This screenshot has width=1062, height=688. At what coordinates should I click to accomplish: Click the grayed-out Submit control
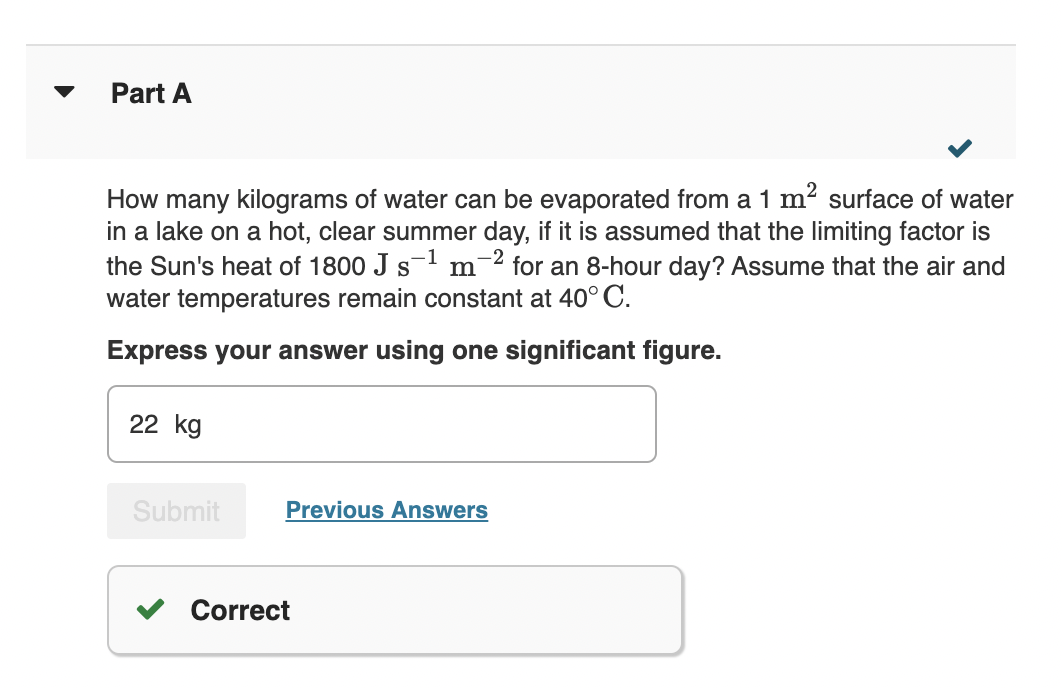click(x=176, y=510)
